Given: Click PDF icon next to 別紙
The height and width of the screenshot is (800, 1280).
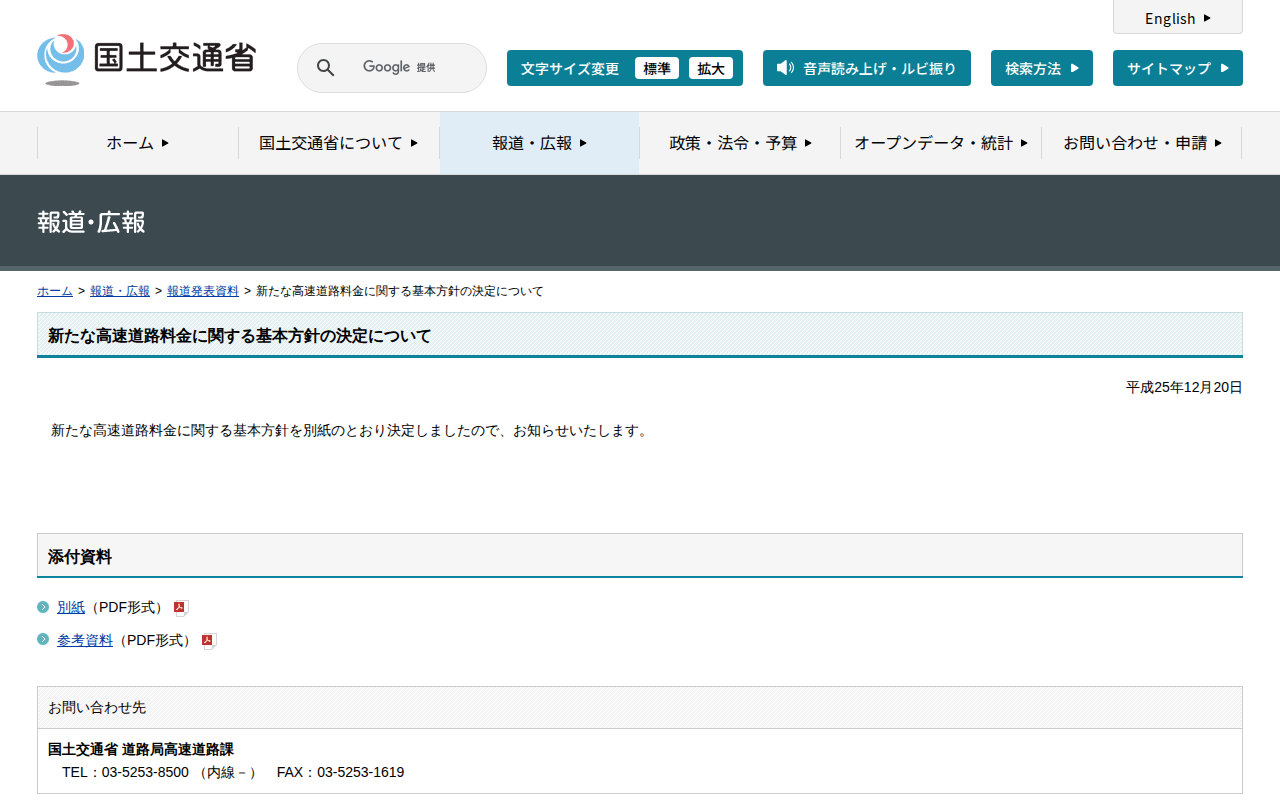Looking at the screenshot, I should [180, 608].
